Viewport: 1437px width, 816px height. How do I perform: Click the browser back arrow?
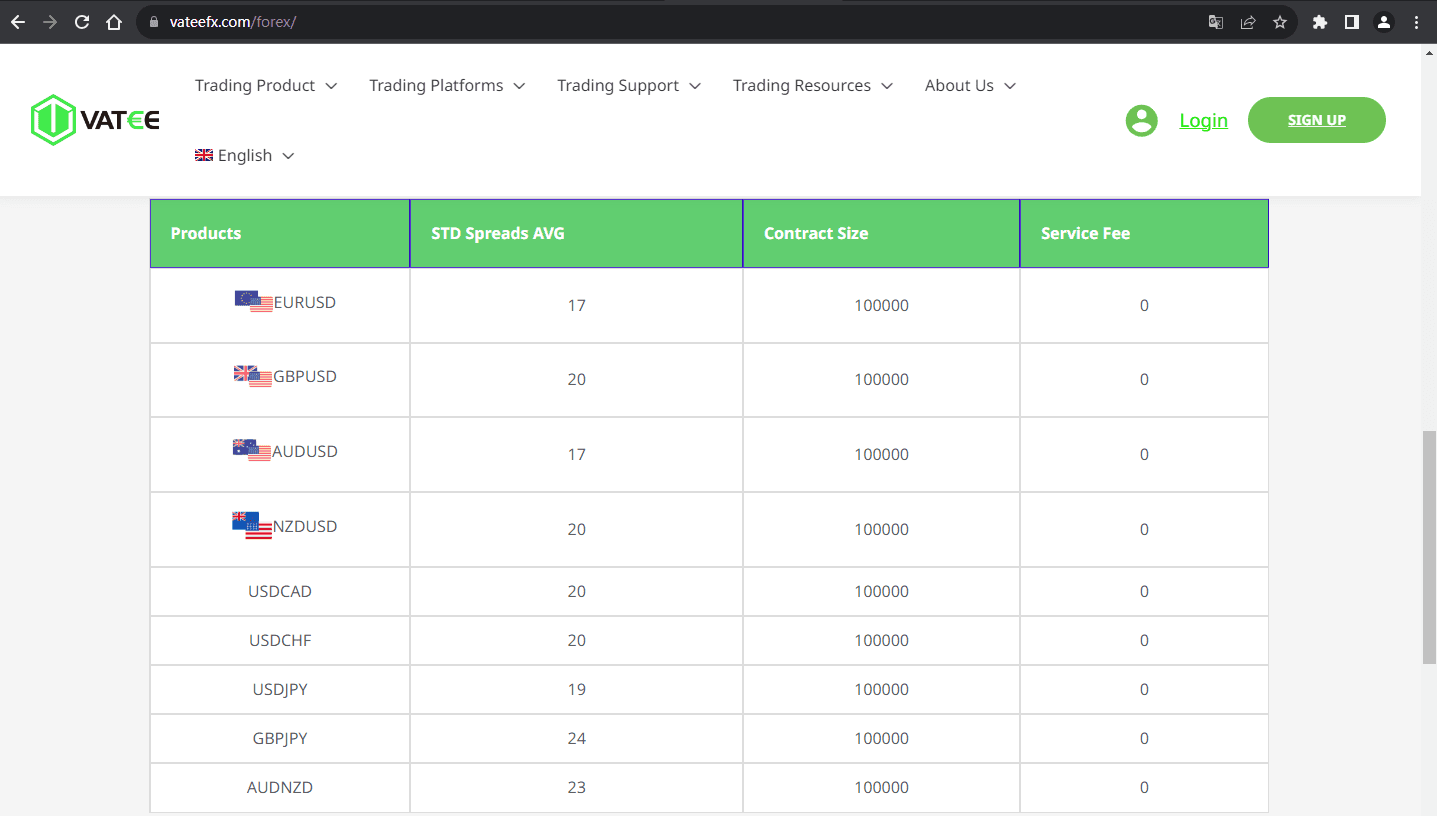pos(18,22)
